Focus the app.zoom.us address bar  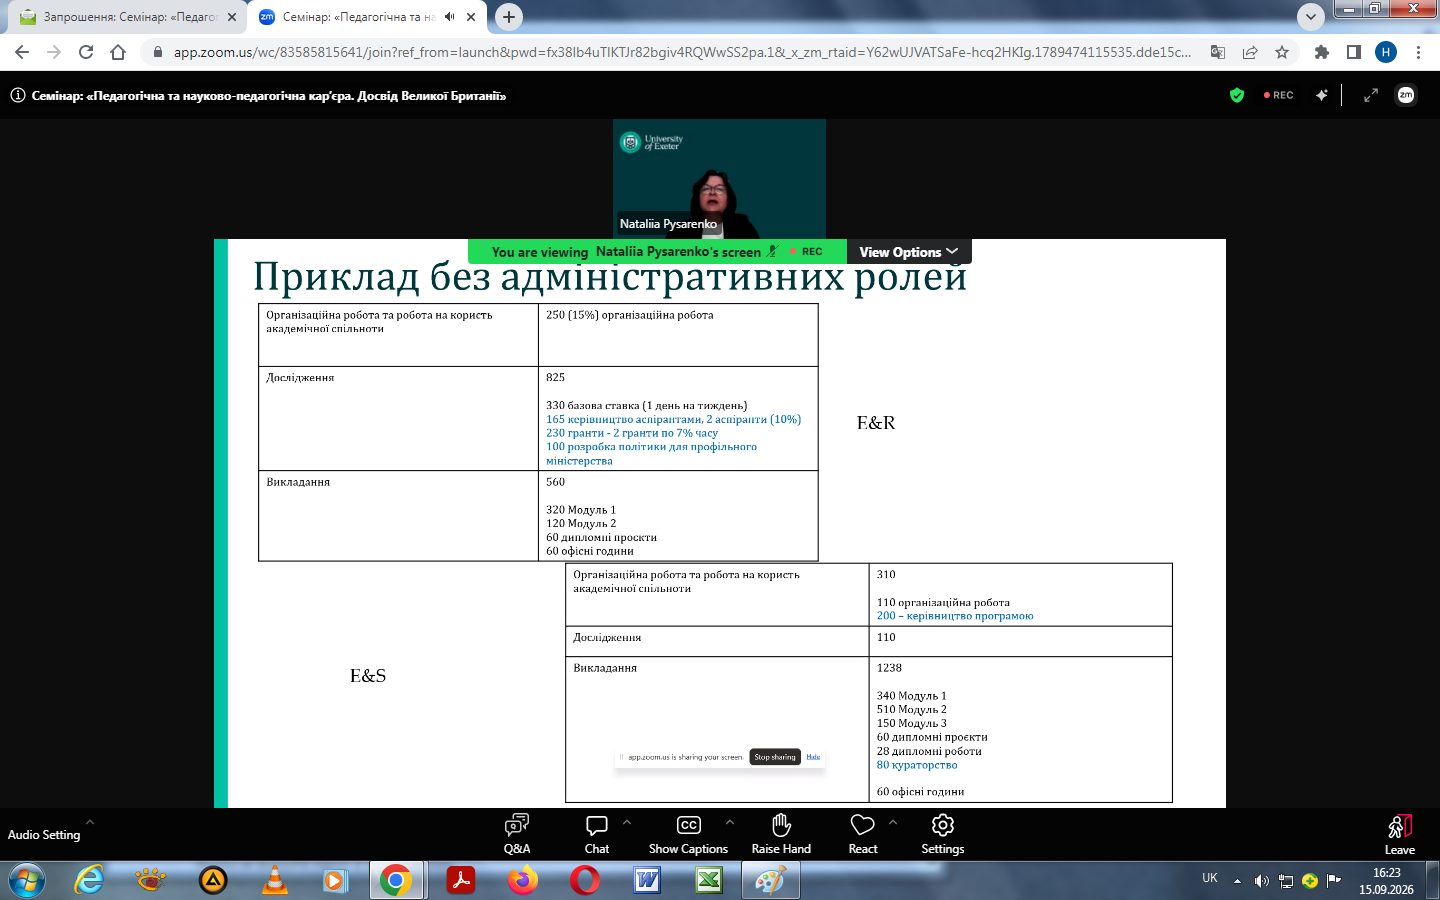pyautogui.click(x=682, y=52)
